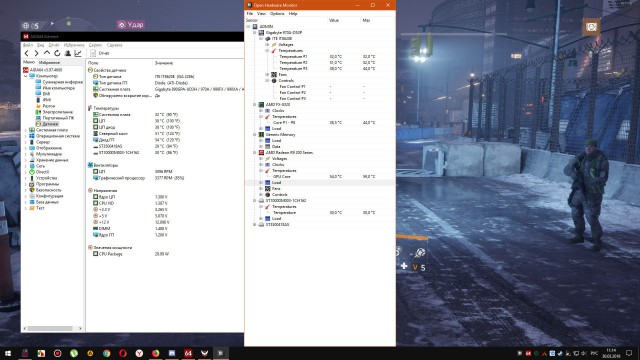This screenshot has width=640, height=360.
Task: Click the GPU Core temperature row
Action: click(x=320, y=176)
